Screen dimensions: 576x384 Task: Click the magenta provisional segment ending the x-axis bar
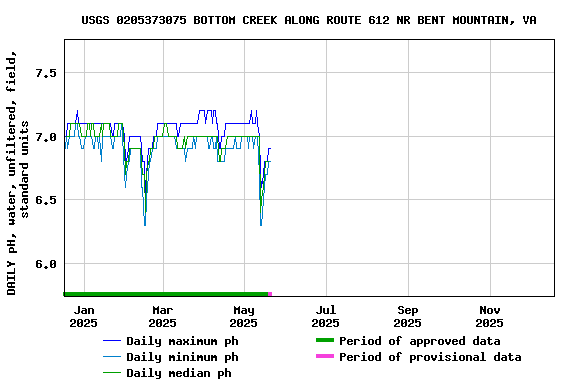pos(270,294)
